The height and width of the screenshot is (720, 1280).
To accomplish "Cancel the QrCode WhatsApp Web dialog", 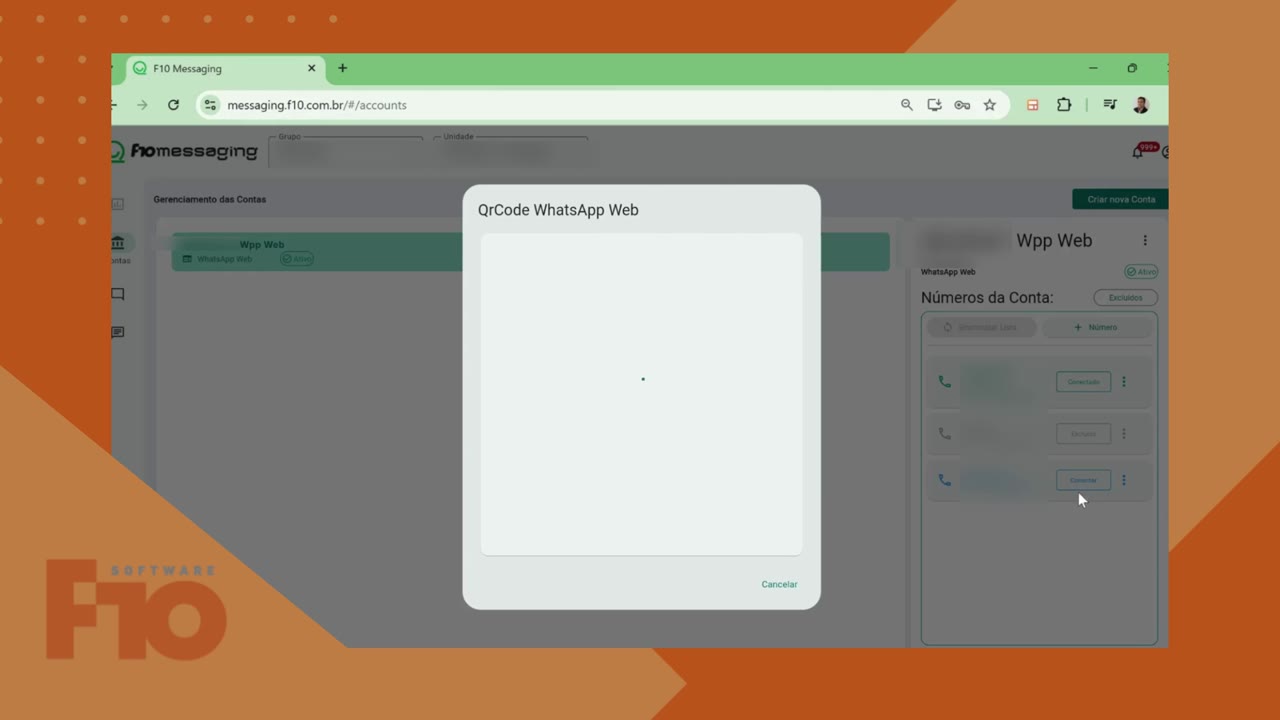I will [x=779, y=584].
